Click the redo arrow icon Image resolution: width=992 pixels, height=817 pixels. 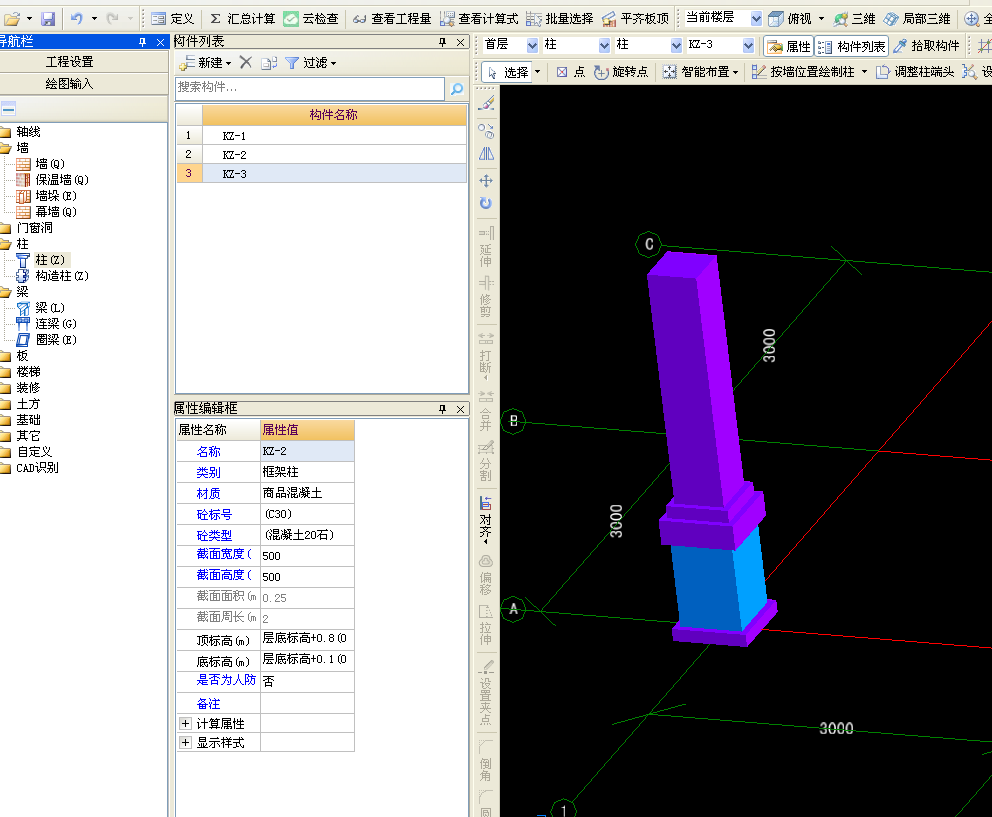click(113, 19)
